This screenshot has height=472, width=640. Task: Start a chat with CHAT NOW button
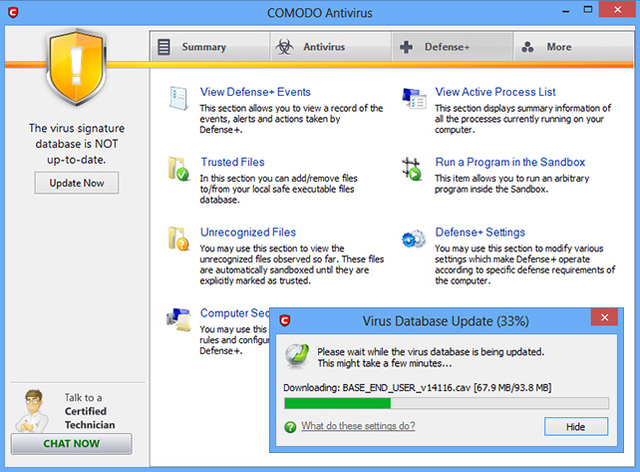pos(71,444)
